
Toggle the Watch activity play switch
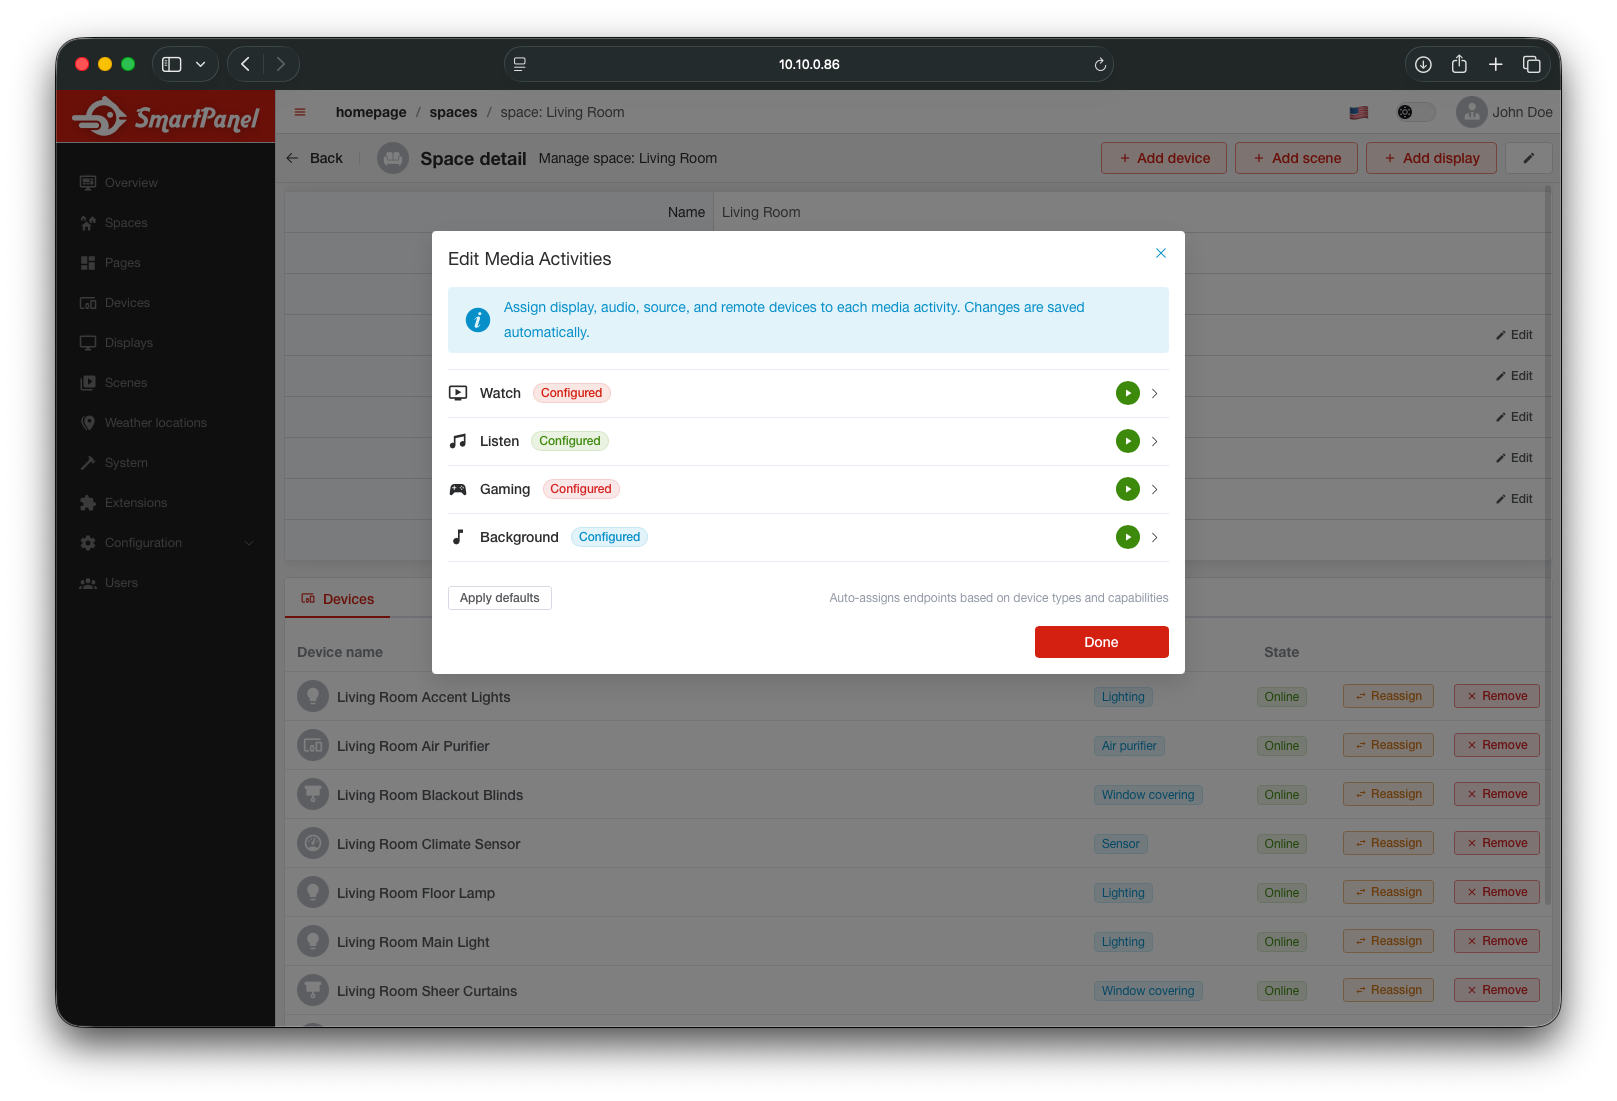pos(1127,393)
